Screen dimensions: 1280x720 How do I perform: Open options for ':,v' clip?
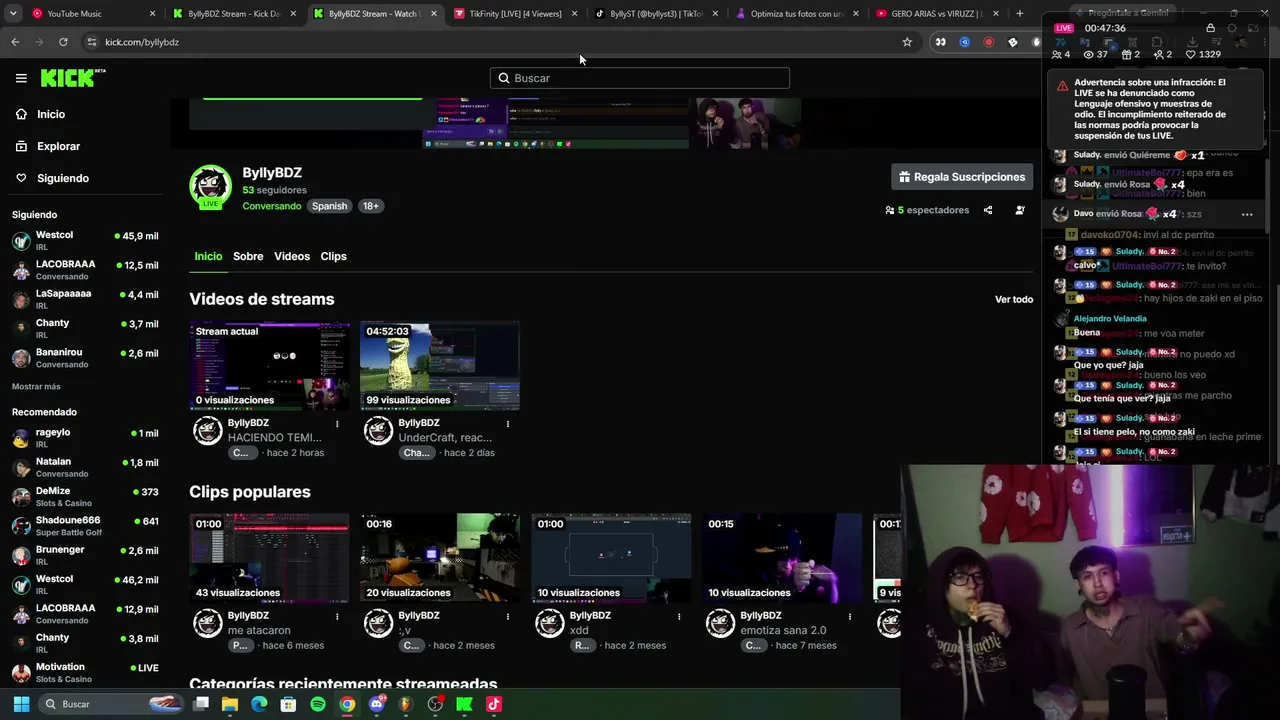(508, 617)
